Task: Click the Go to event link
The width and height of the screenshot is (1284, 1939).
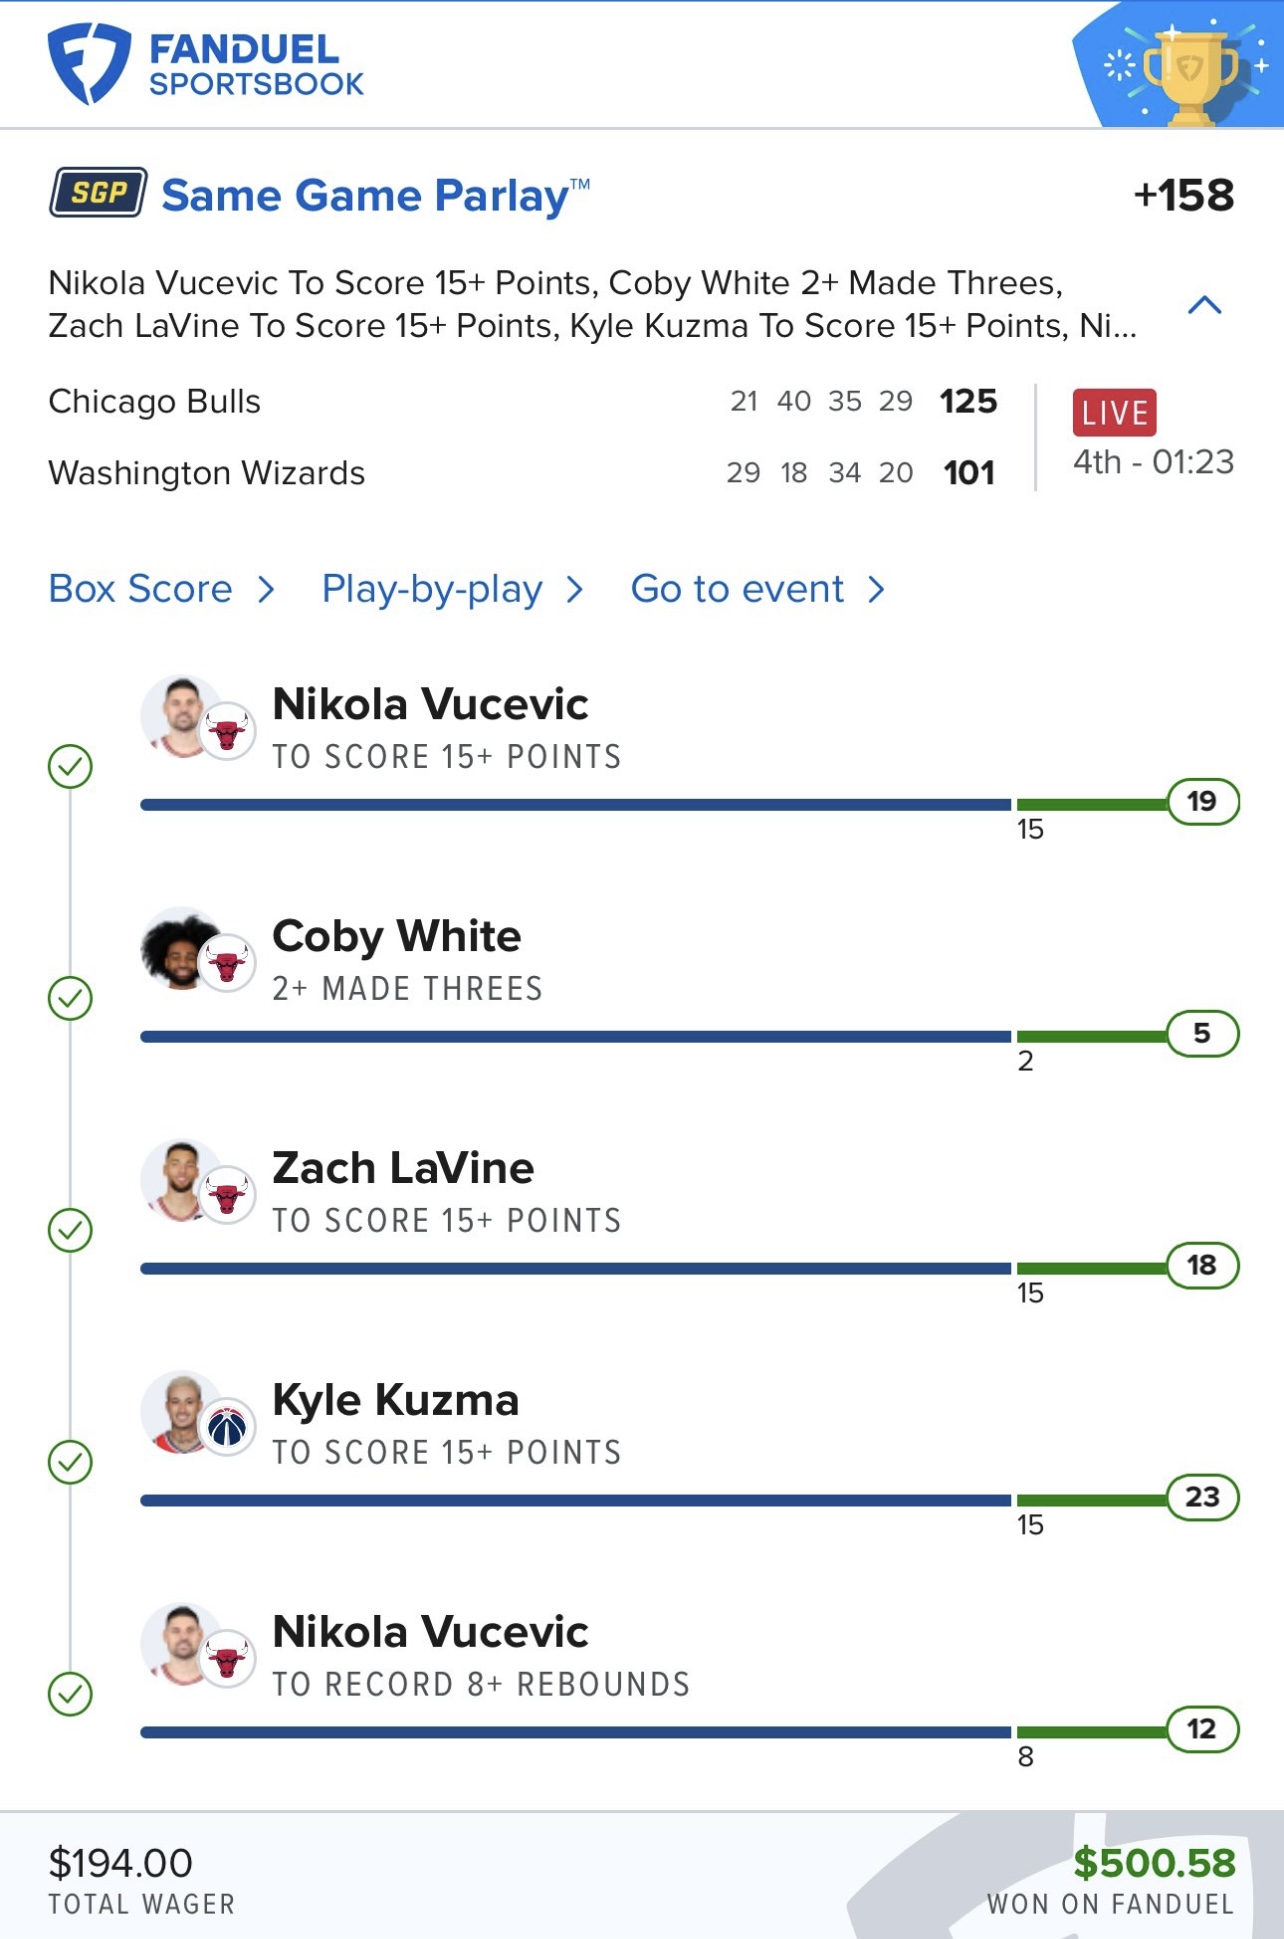Action: (737, 590)
